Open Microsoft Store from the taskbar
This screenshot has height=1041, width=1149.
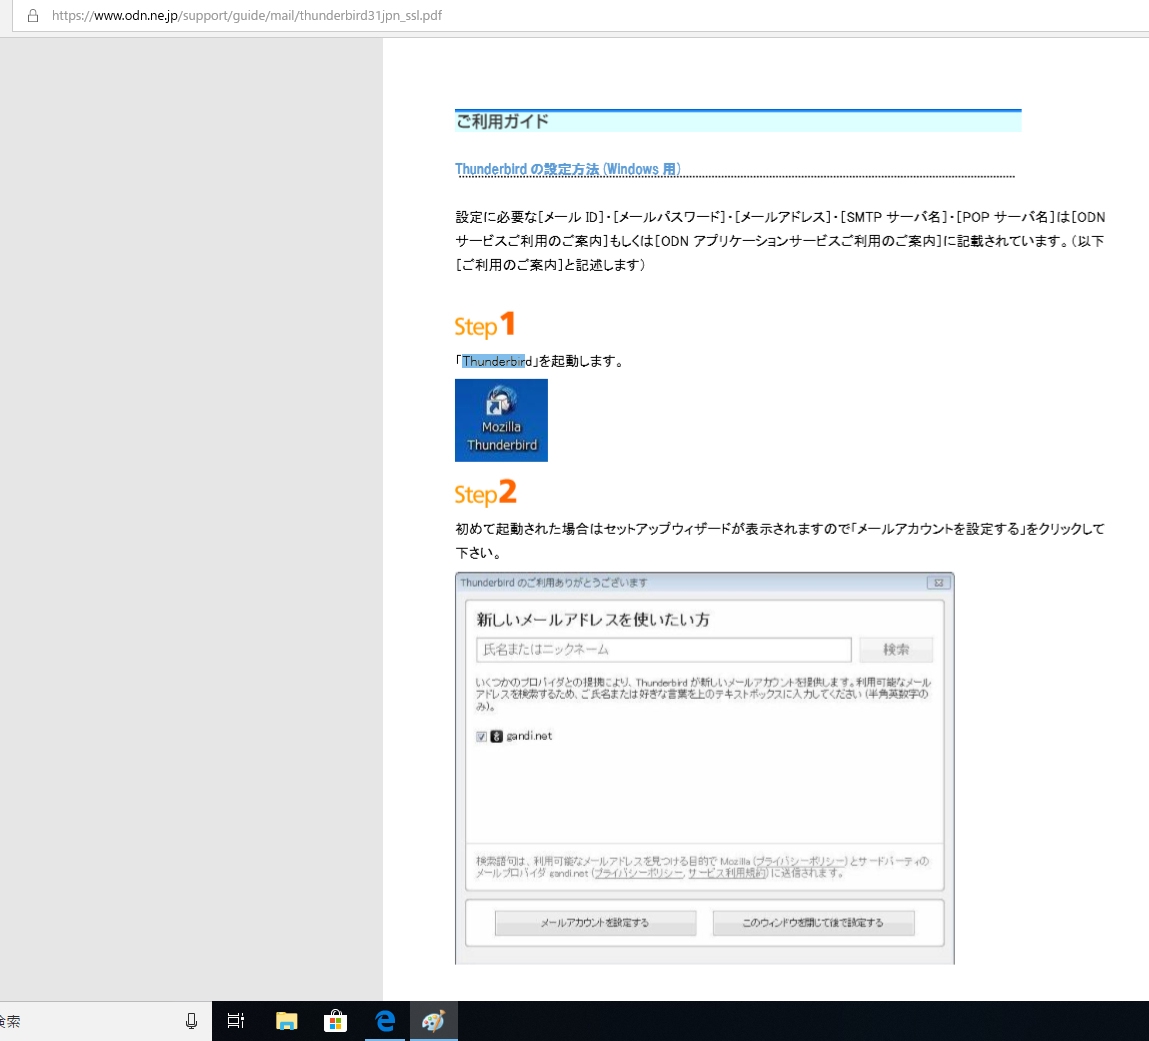tap(335, 1020)
